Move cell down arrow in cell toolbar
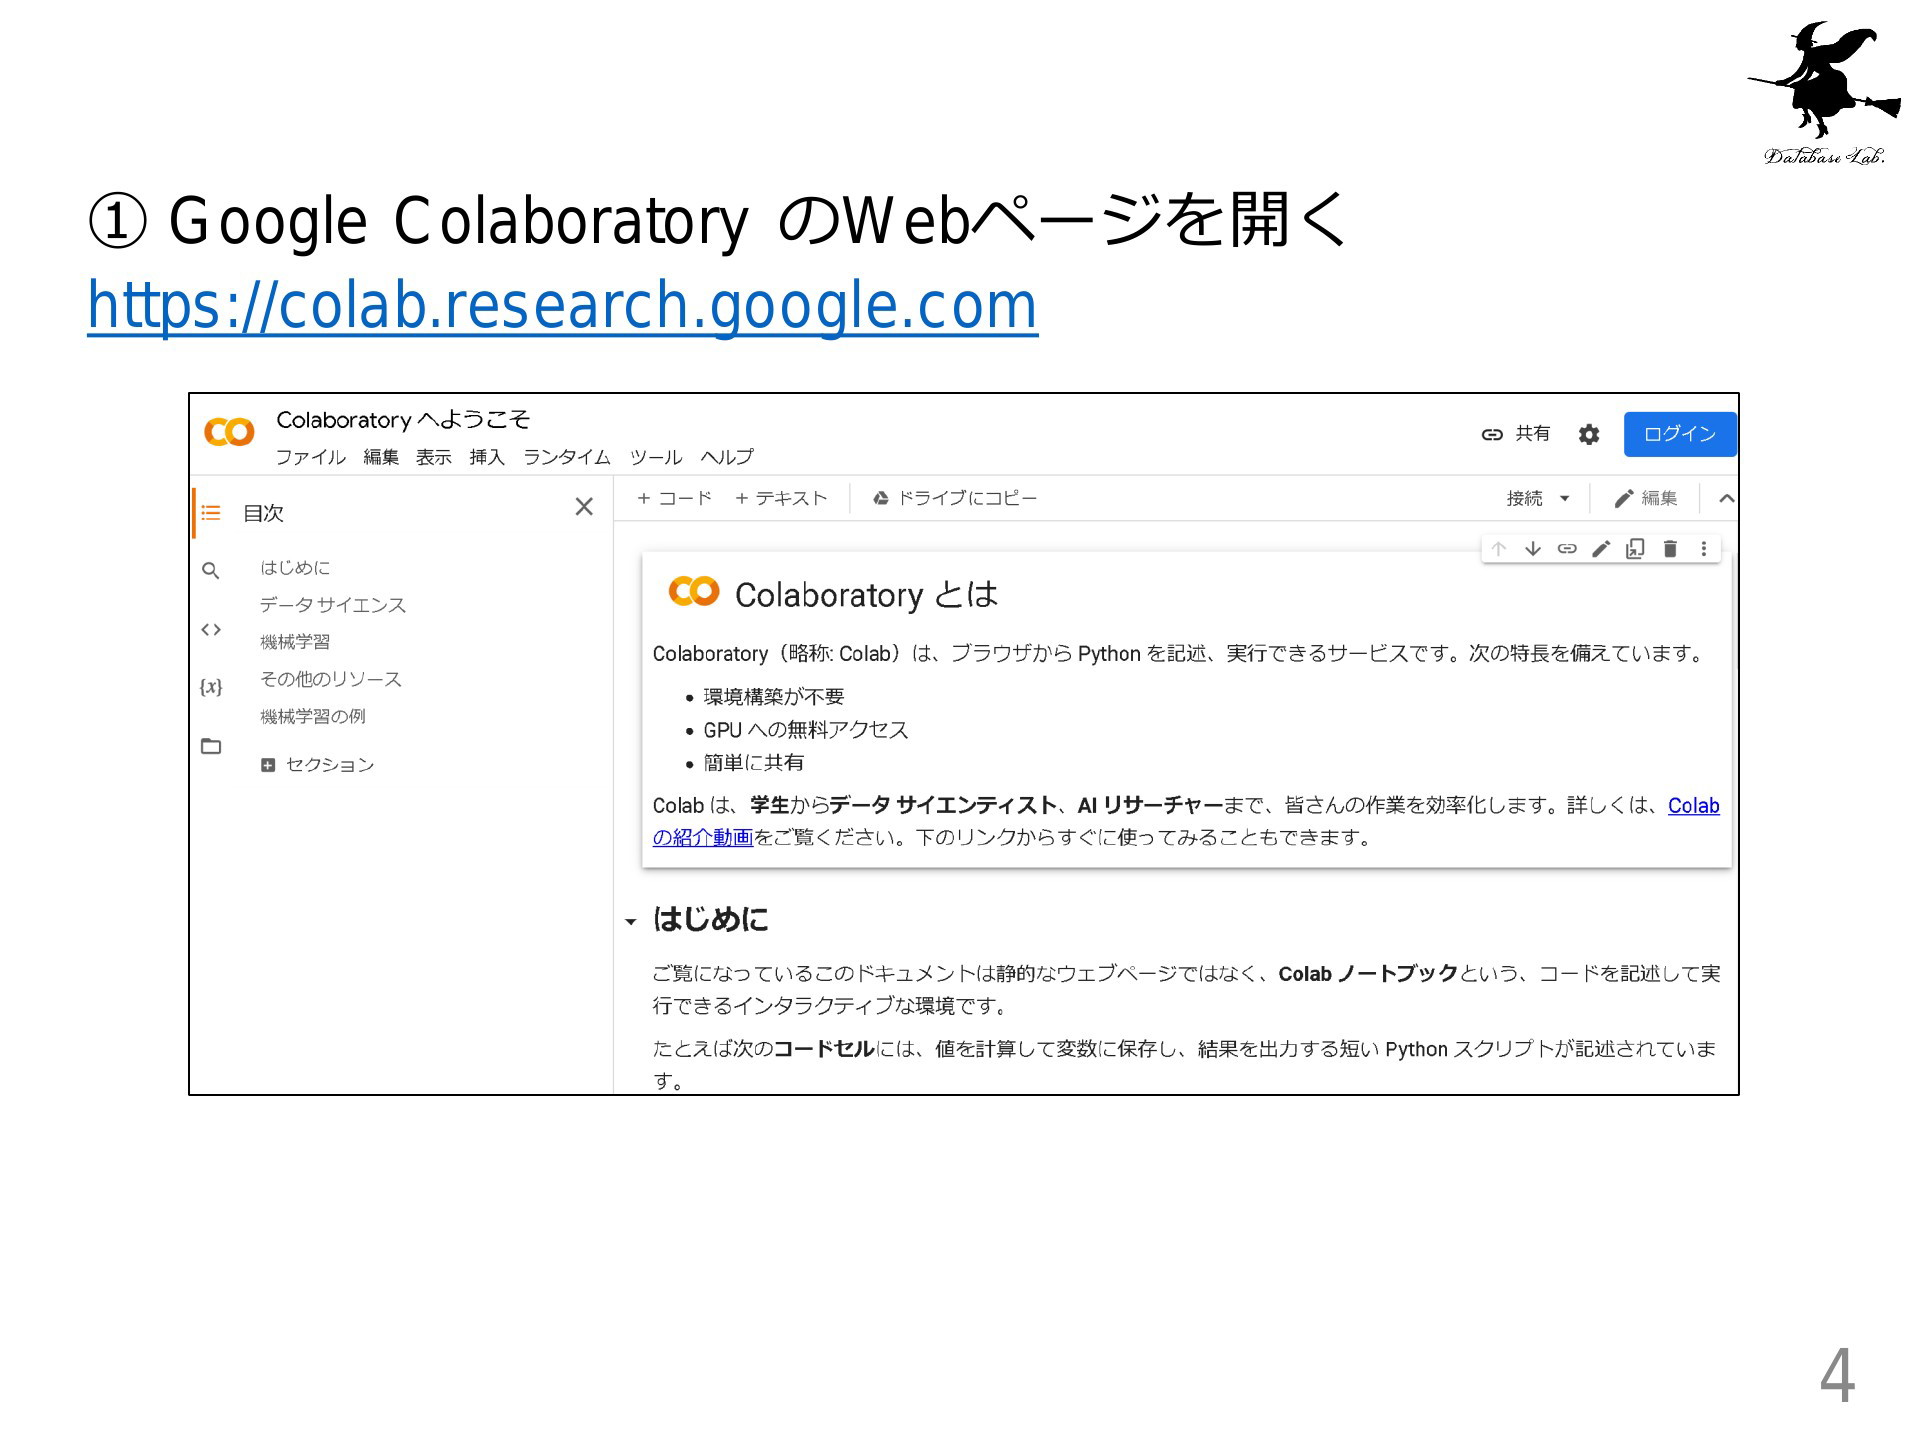The image size is (1920, 1440). [x=1533, y=548]
